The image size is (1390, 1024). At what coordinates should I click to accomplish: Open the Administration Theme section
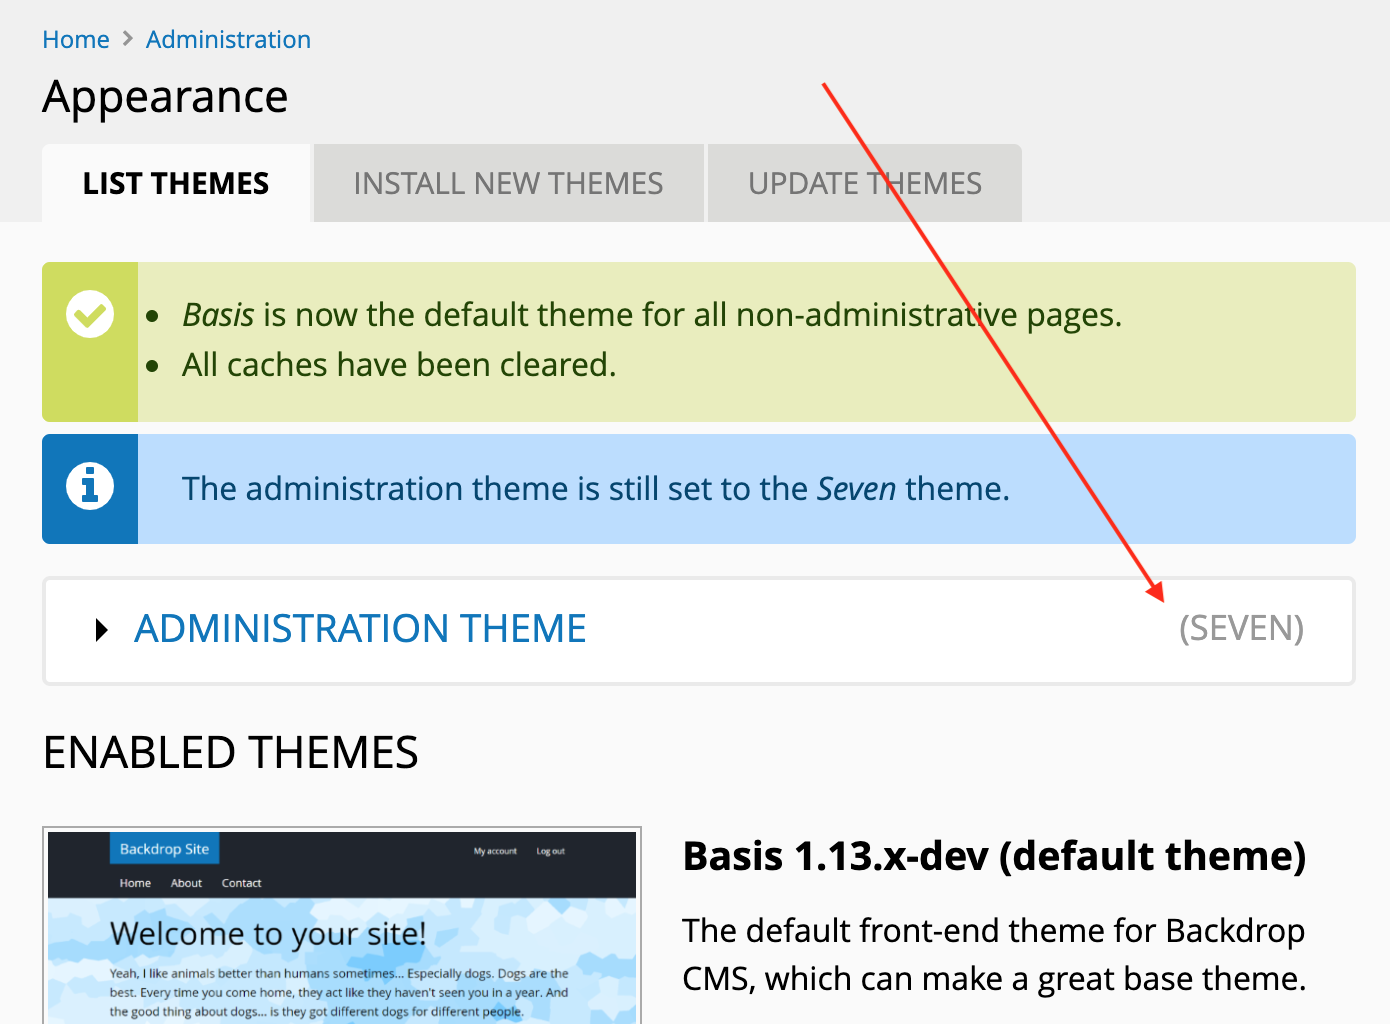pyautogui.click(x=360, y=629)
